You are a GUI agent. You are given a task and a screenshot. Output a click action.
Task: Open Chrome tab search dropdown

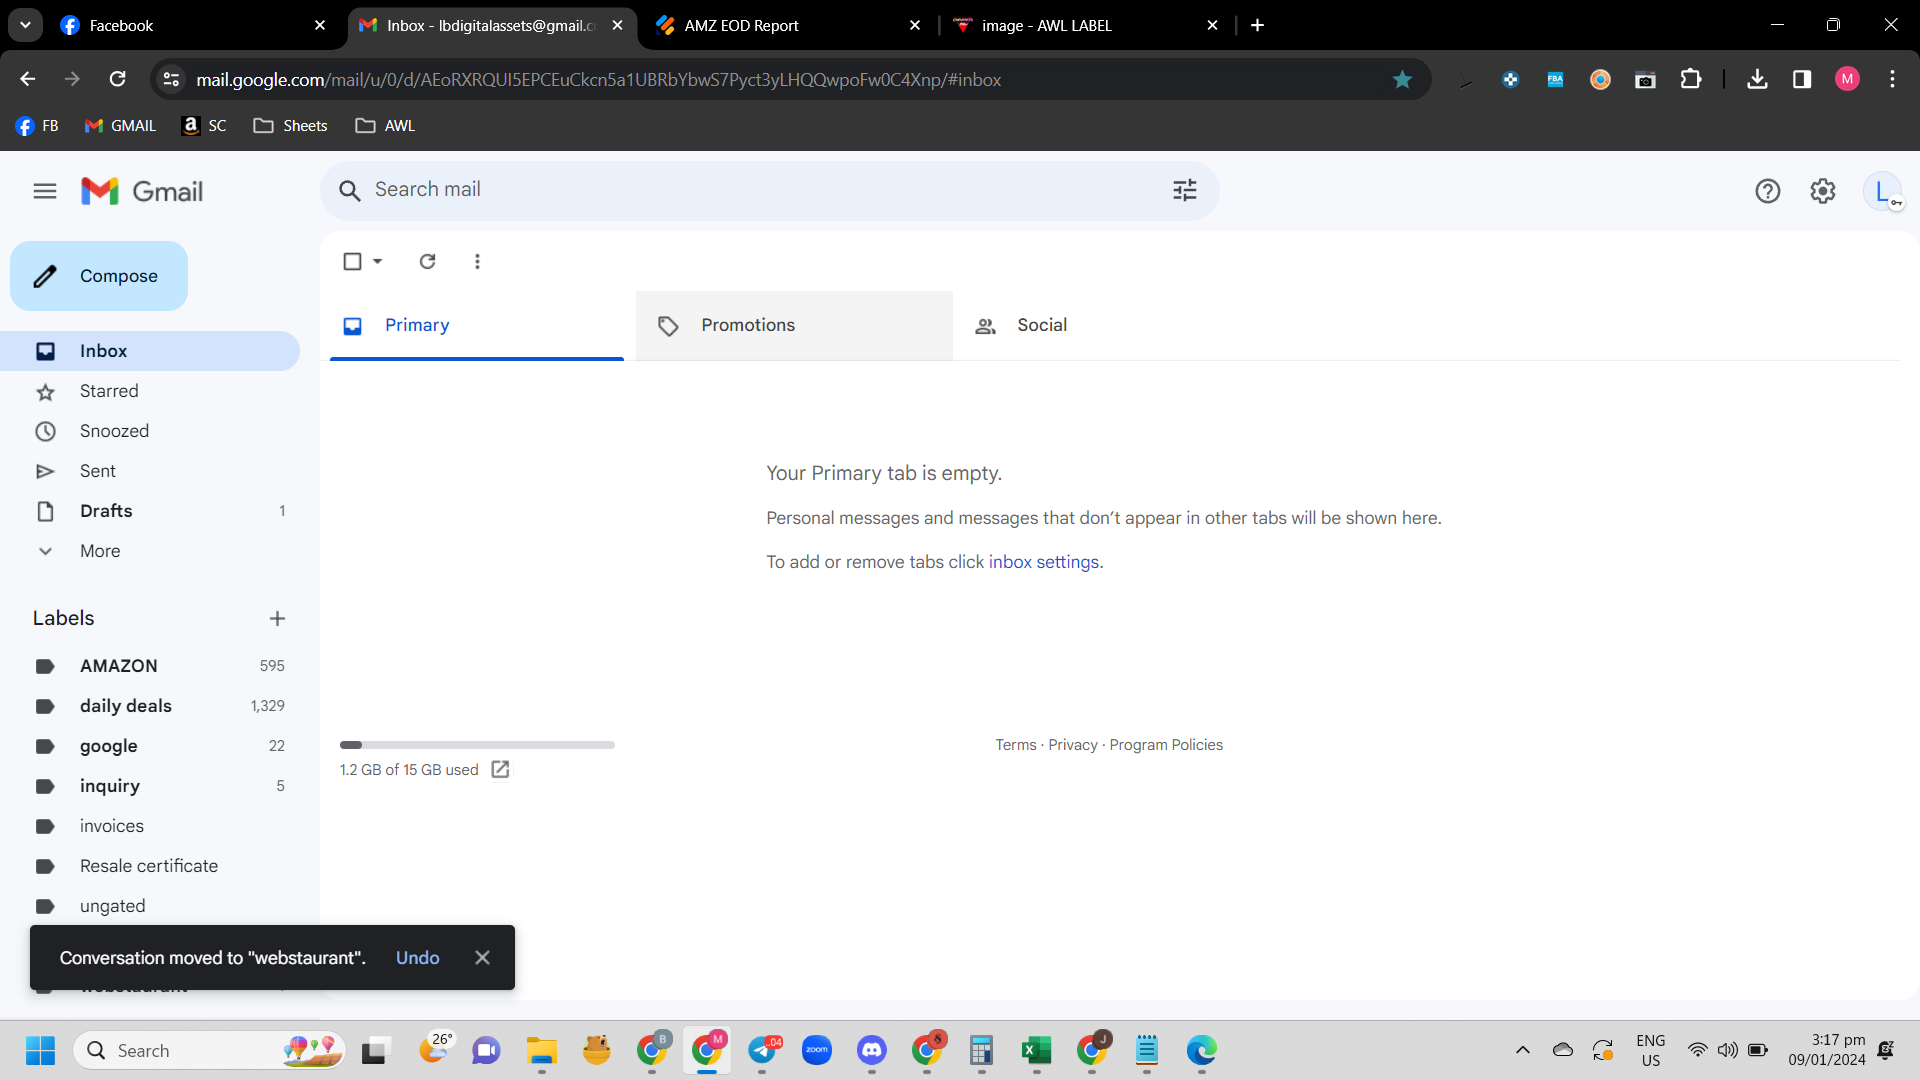point(25,25)
